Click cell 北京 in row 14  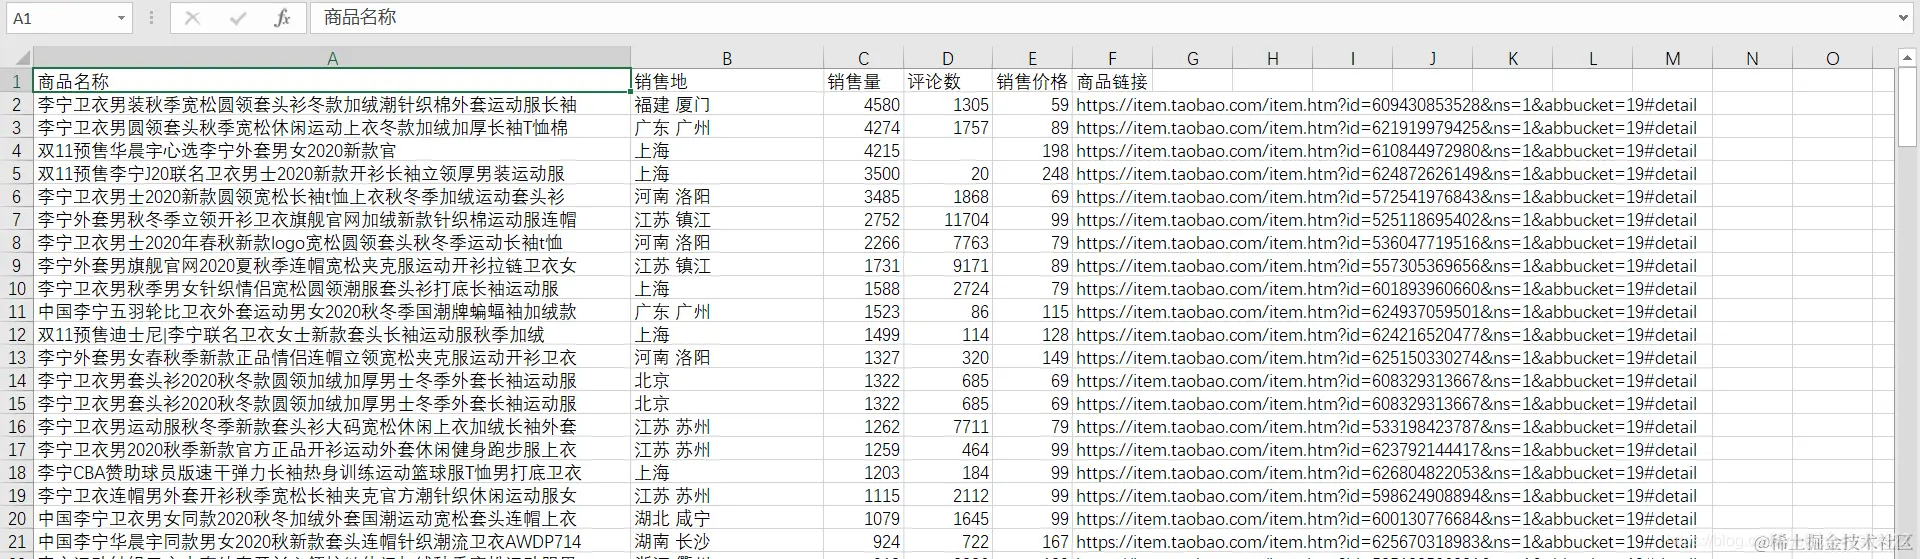(727, 380)
